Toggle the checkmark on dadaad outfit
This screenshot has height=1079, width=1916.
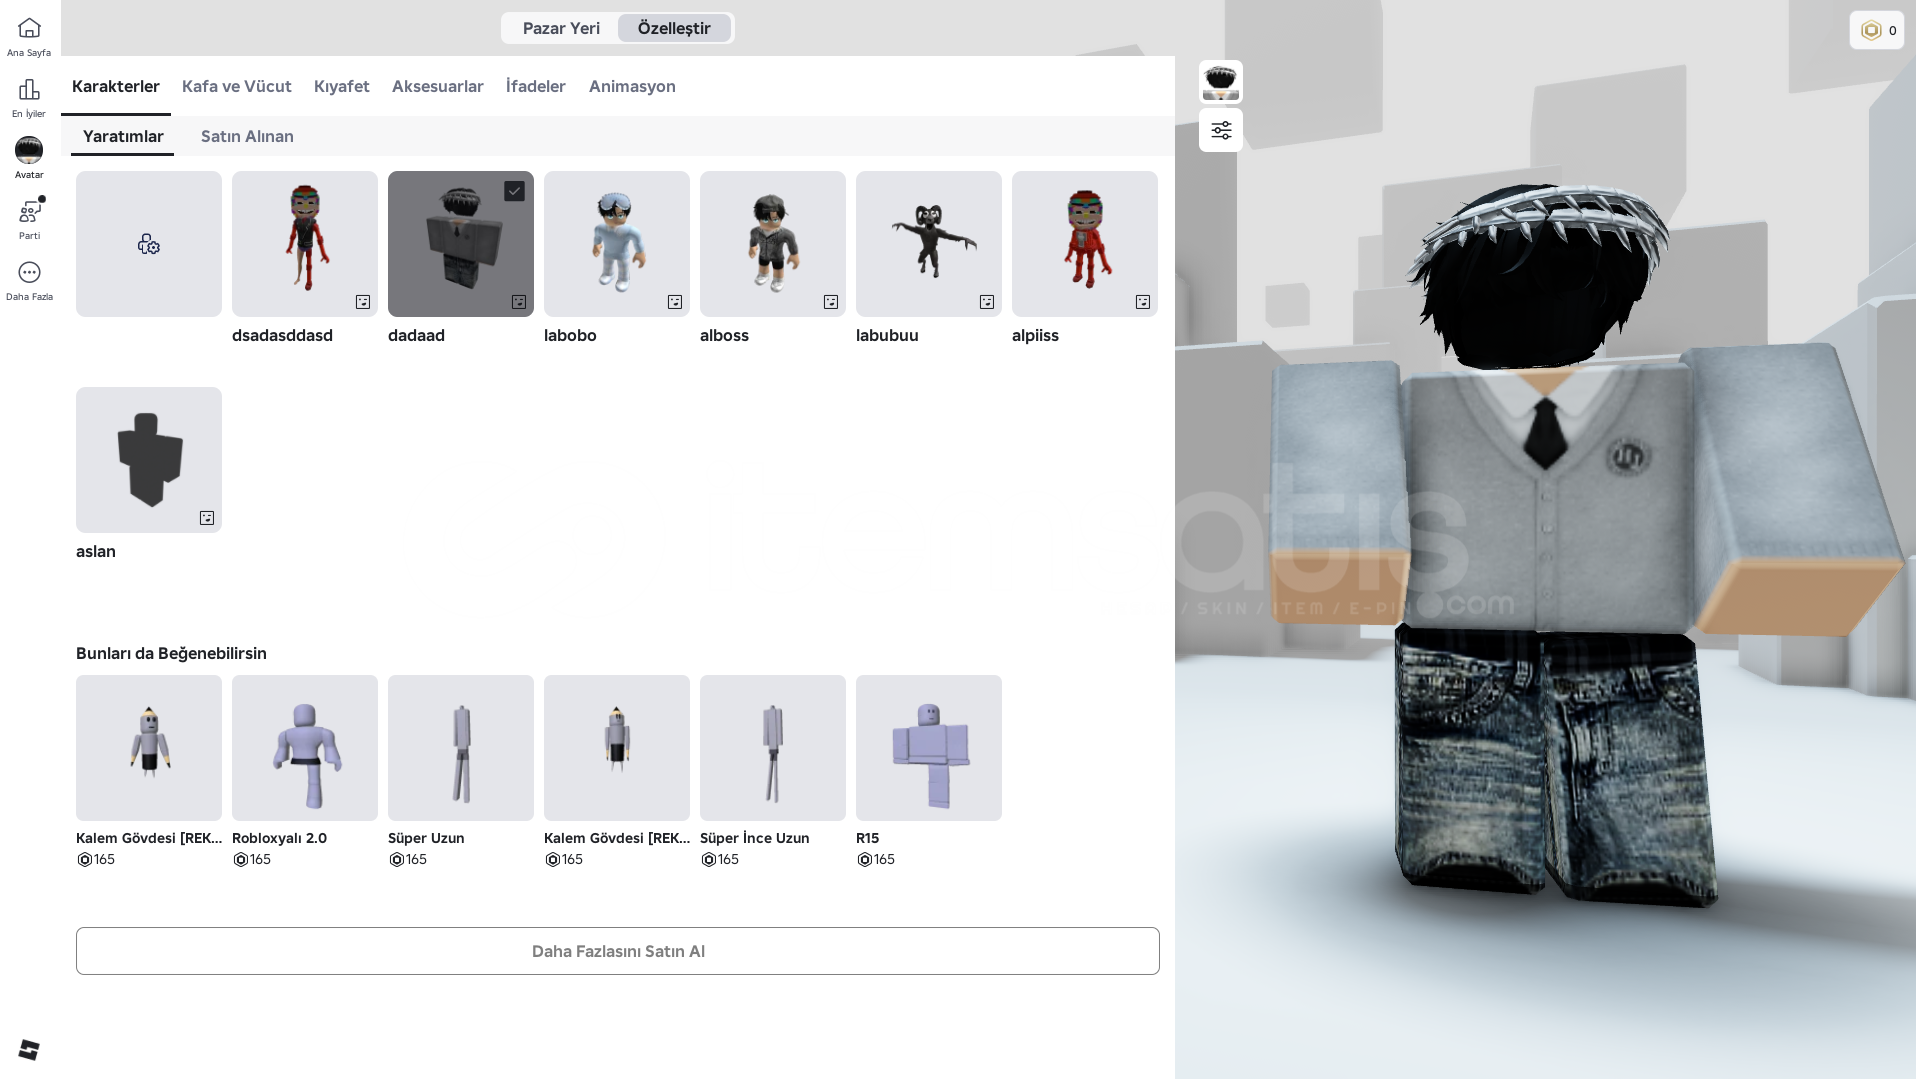click(514, 191)
